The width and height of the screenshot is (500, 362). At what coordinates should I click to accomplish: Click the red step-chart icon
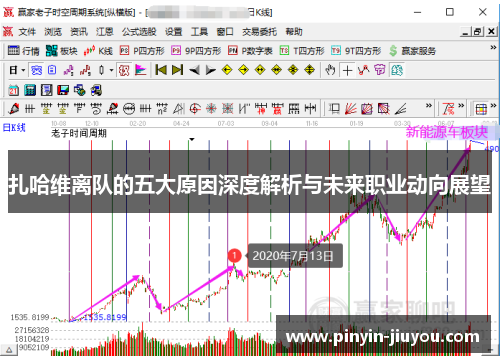(85, 70)
